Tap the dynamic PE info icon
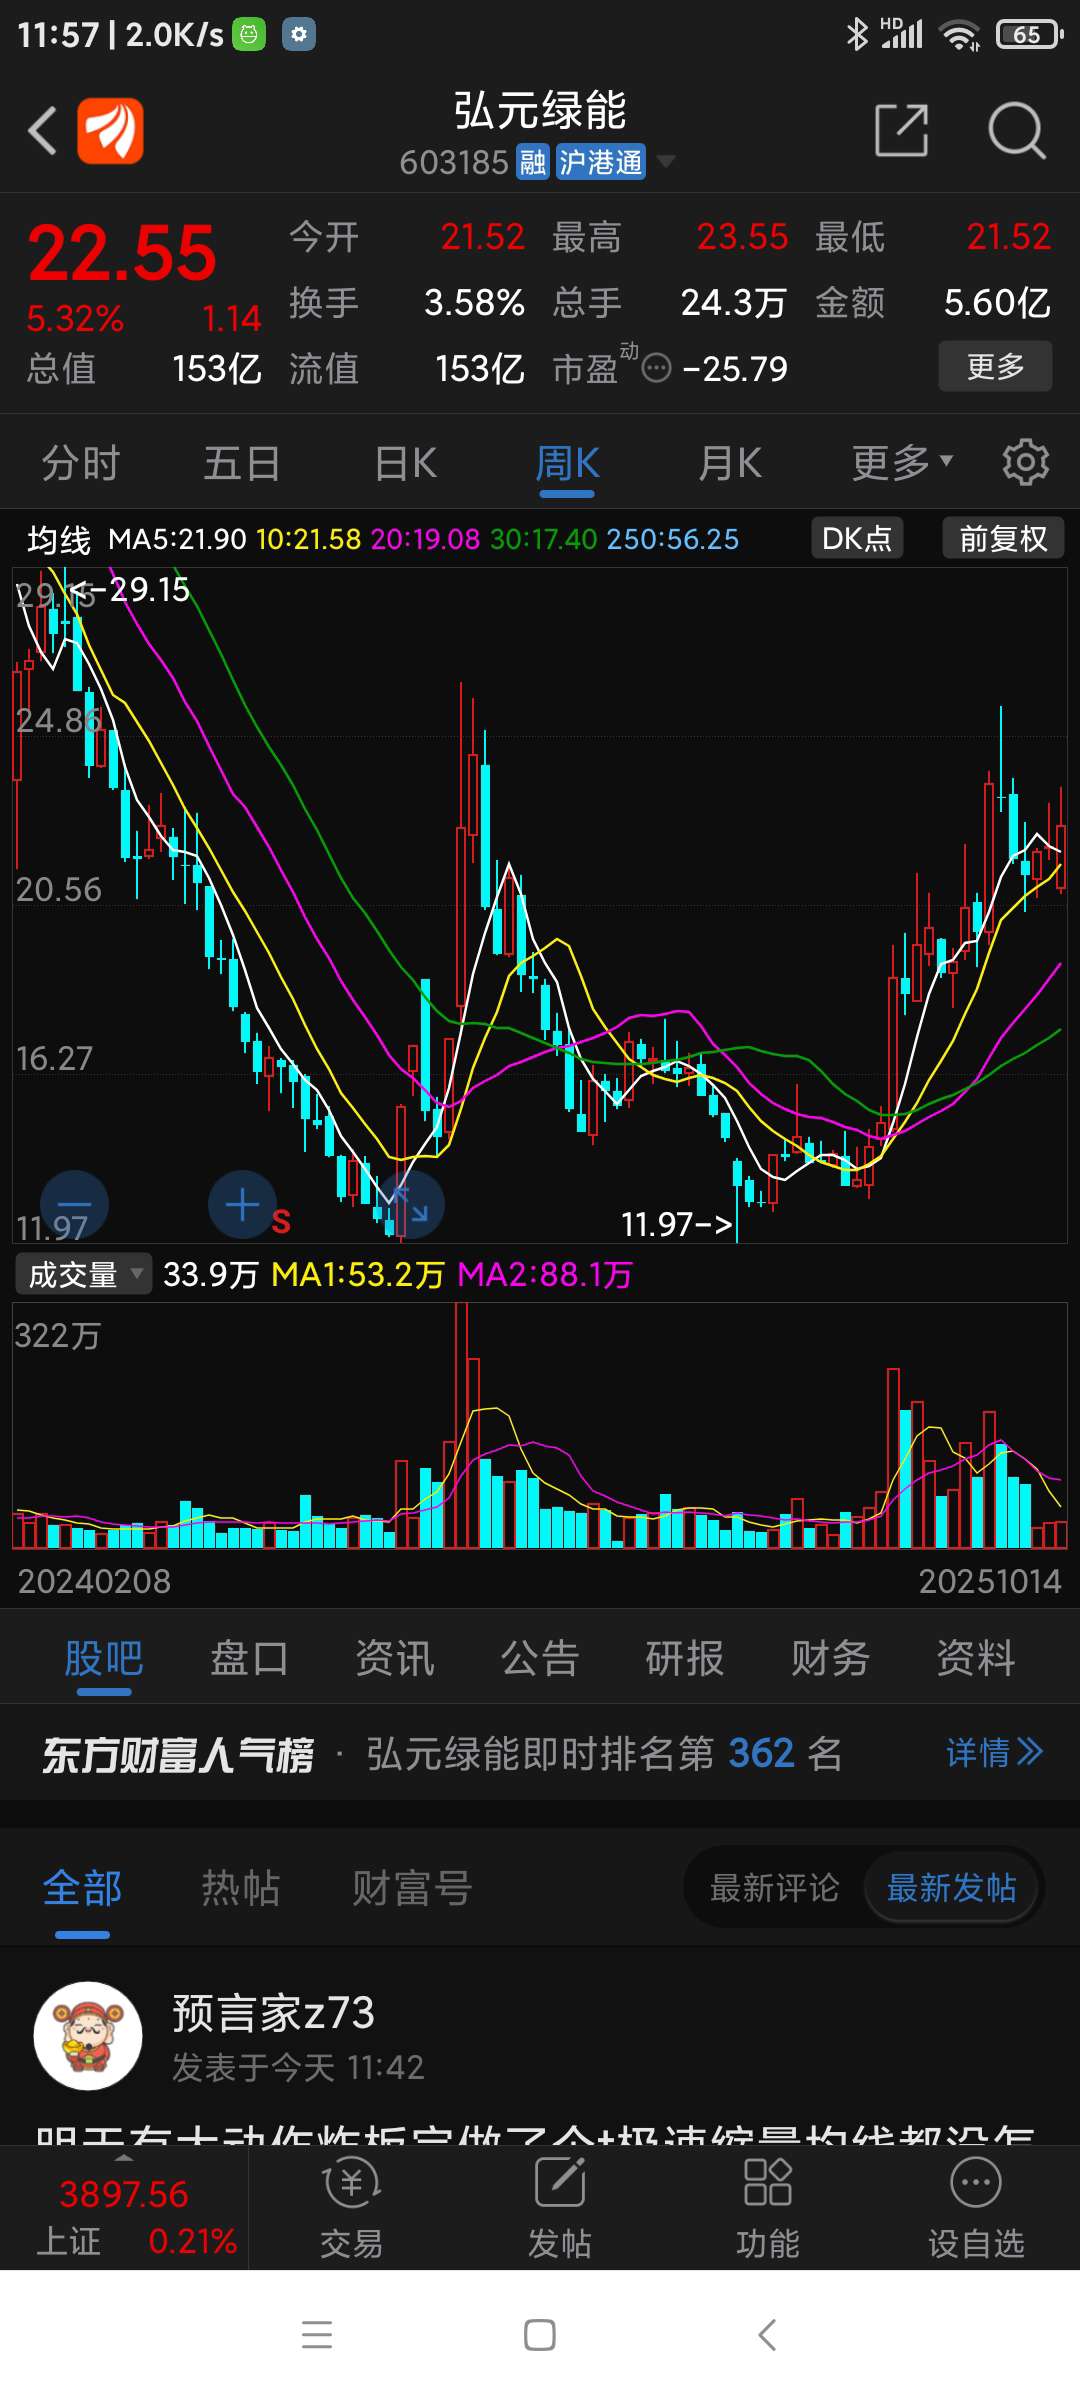 (x=656, y=369)
